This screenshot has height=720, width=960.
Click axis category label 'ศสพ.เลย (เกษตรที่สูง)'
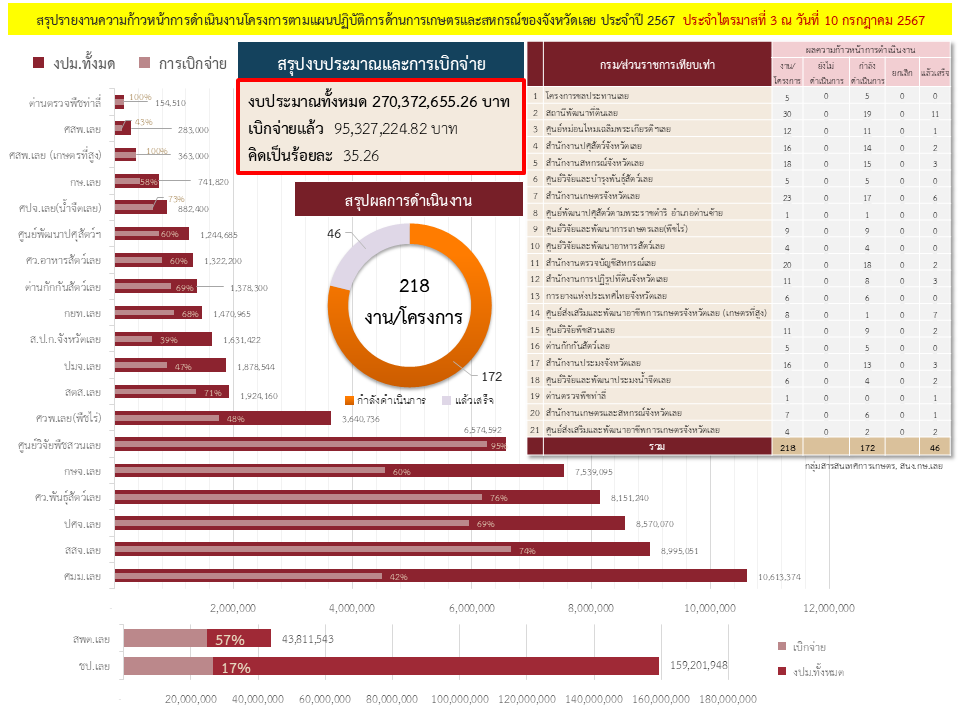[x=55, y=156]
